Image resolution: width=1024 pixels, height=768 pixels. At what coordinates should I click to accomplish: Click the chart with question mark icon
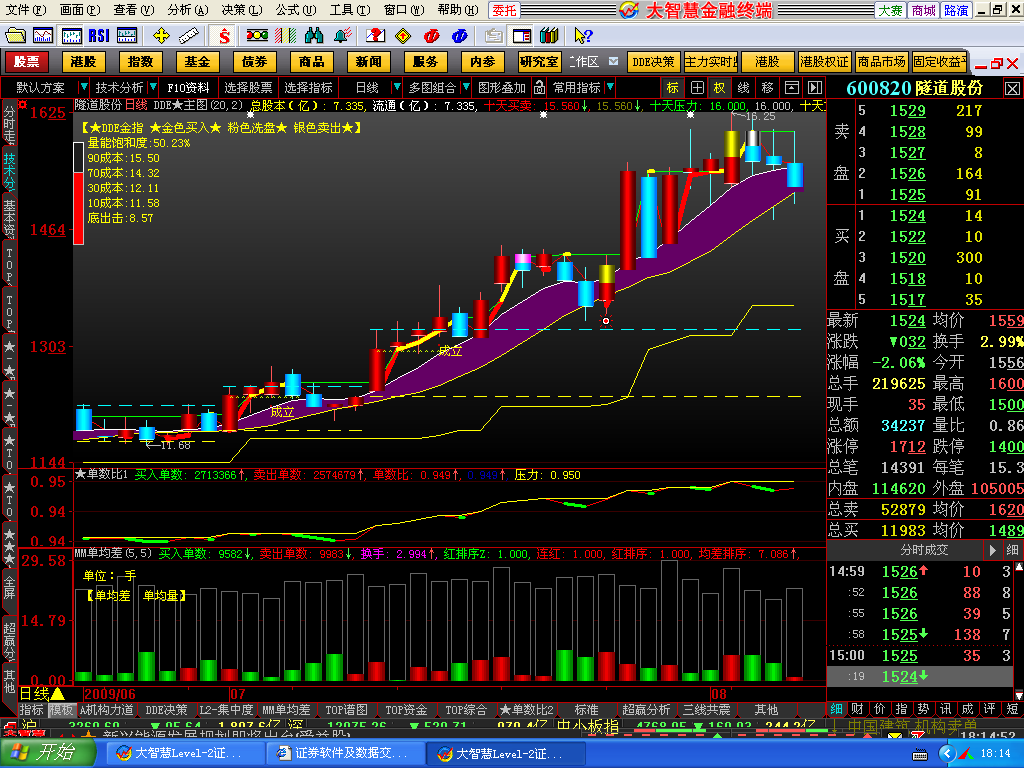pyautogui.click(x=375, y=35)
